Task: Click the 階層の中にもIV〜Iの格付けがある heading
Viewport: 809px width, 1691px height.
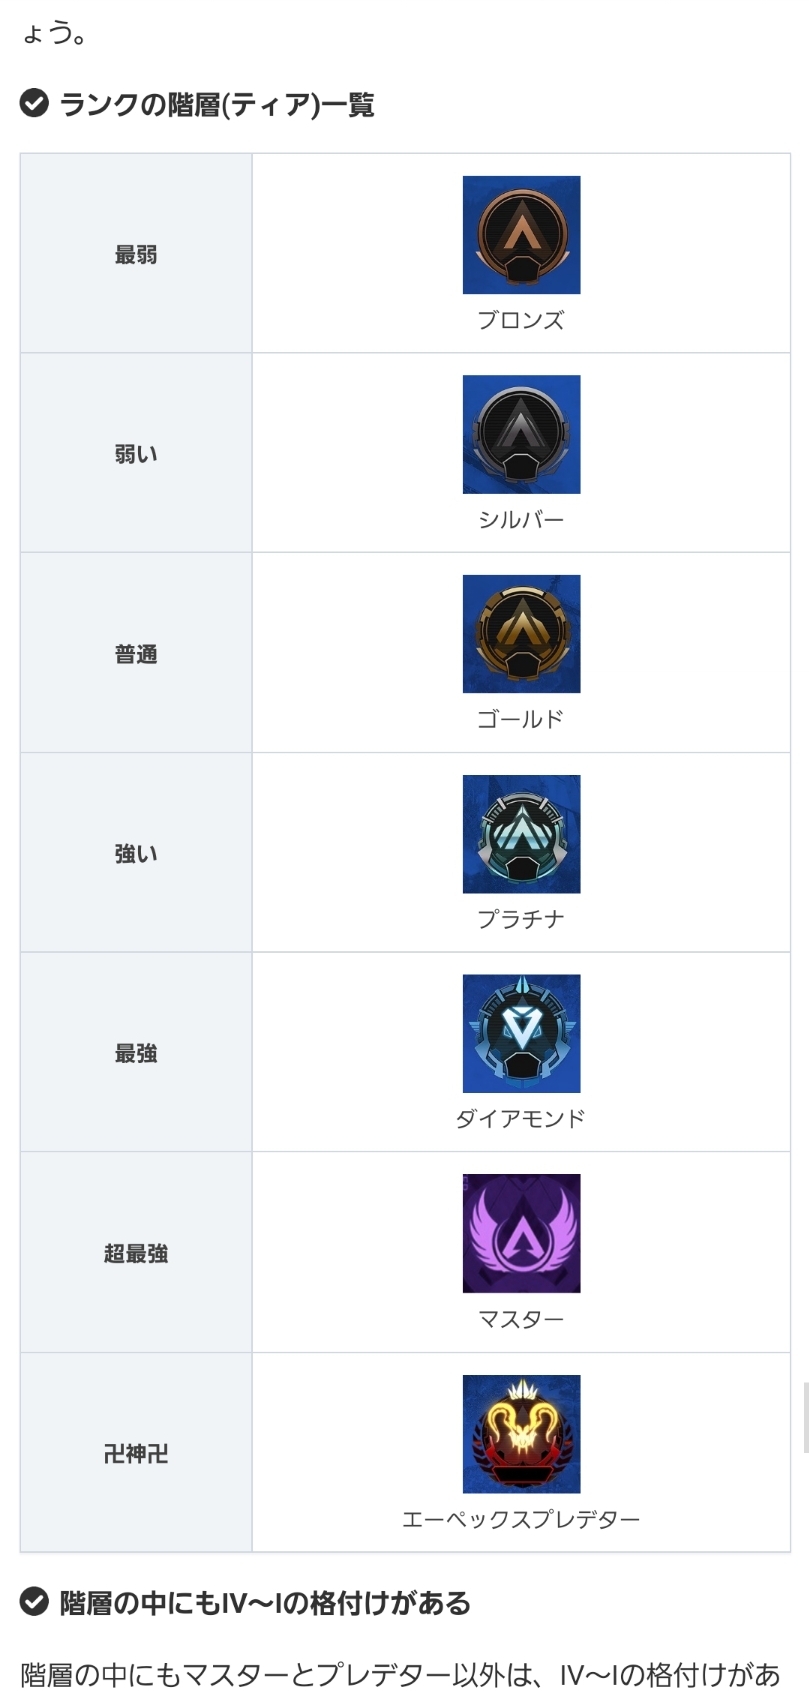Action: pyautogui.click(x=265, y=1603)
